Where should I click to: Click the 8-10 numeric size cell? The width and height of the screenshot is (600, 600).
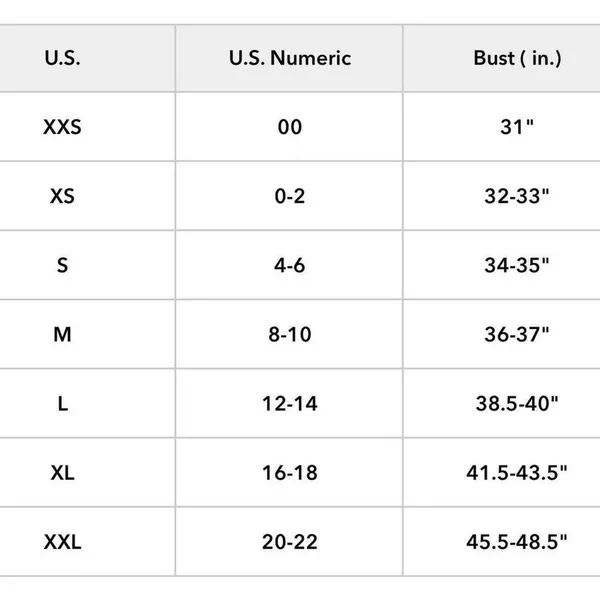pos(290,334)
